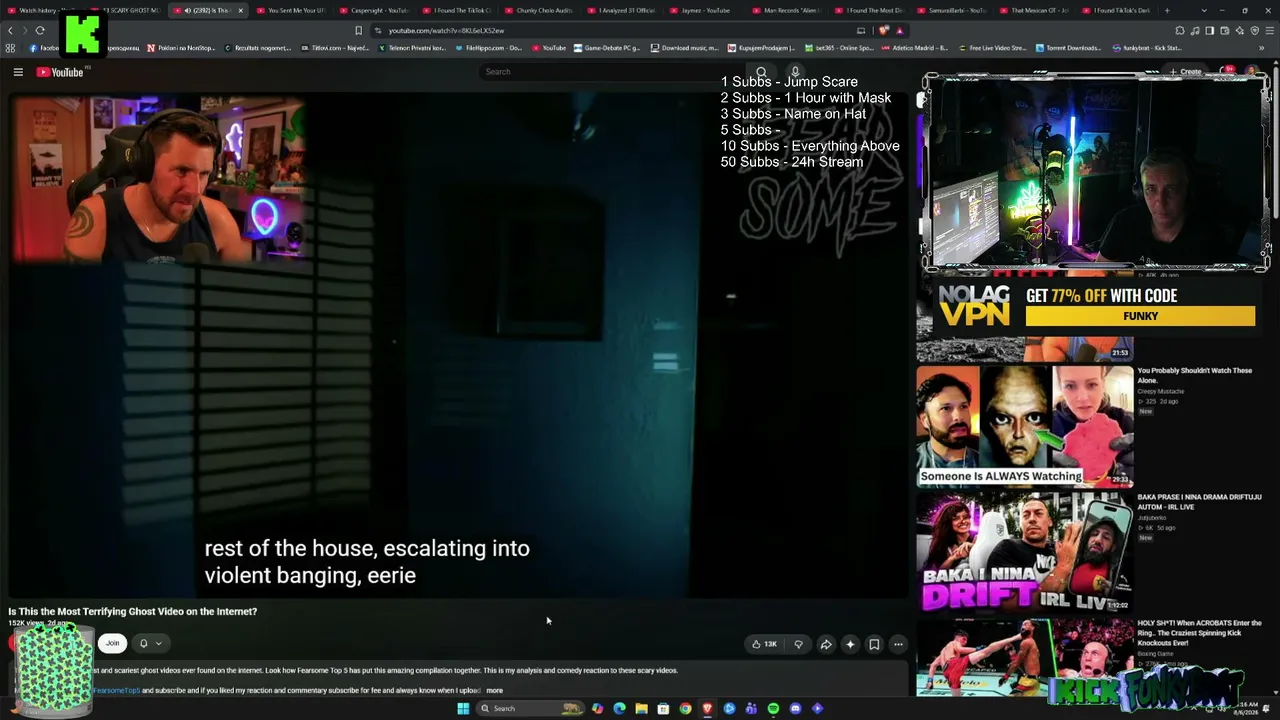This screenshot has height=720, width=1280.
Task: Open the Ask sparkle icon under the video
Action: [x=850, y=644]
